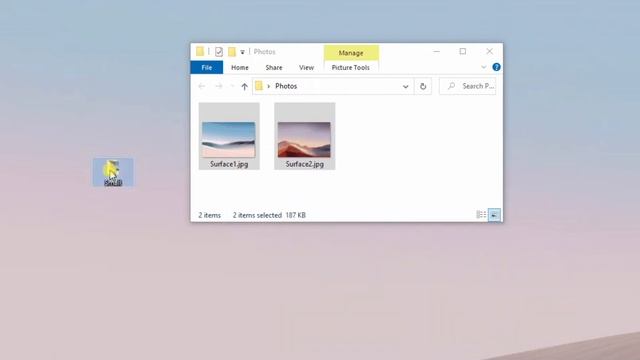Screen dimensions: 640x360
Task: Expand breadcrumb chevron before Photos
Action: [x=269, y=86]
